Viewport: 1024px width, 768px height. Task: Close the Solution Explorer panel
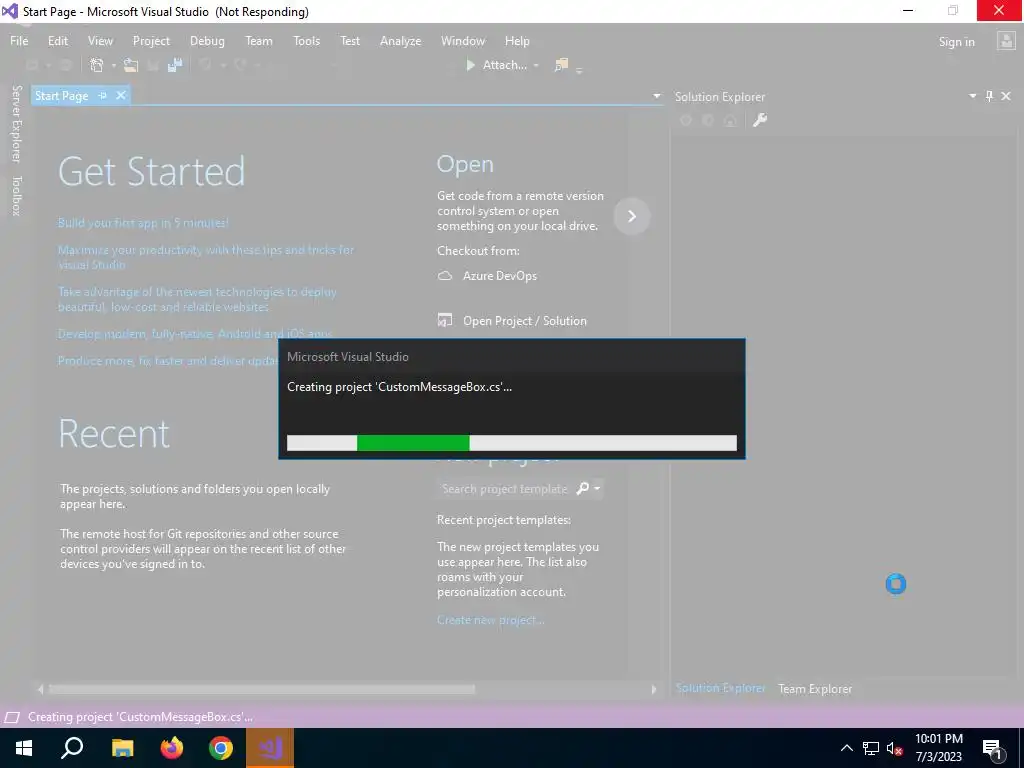coord(1006,96)
